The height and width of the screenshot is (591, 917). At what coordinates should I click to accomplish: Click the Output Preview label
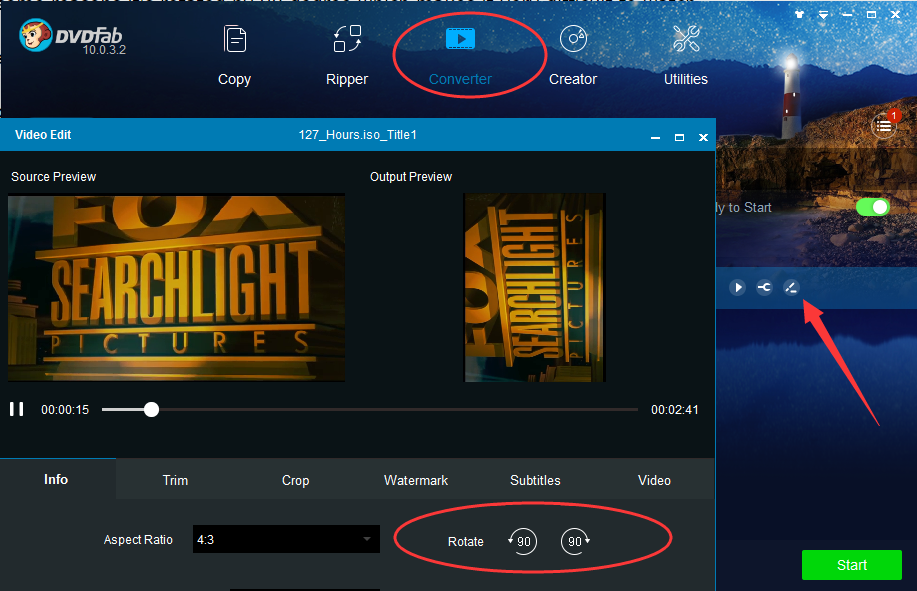pos(411,177)
